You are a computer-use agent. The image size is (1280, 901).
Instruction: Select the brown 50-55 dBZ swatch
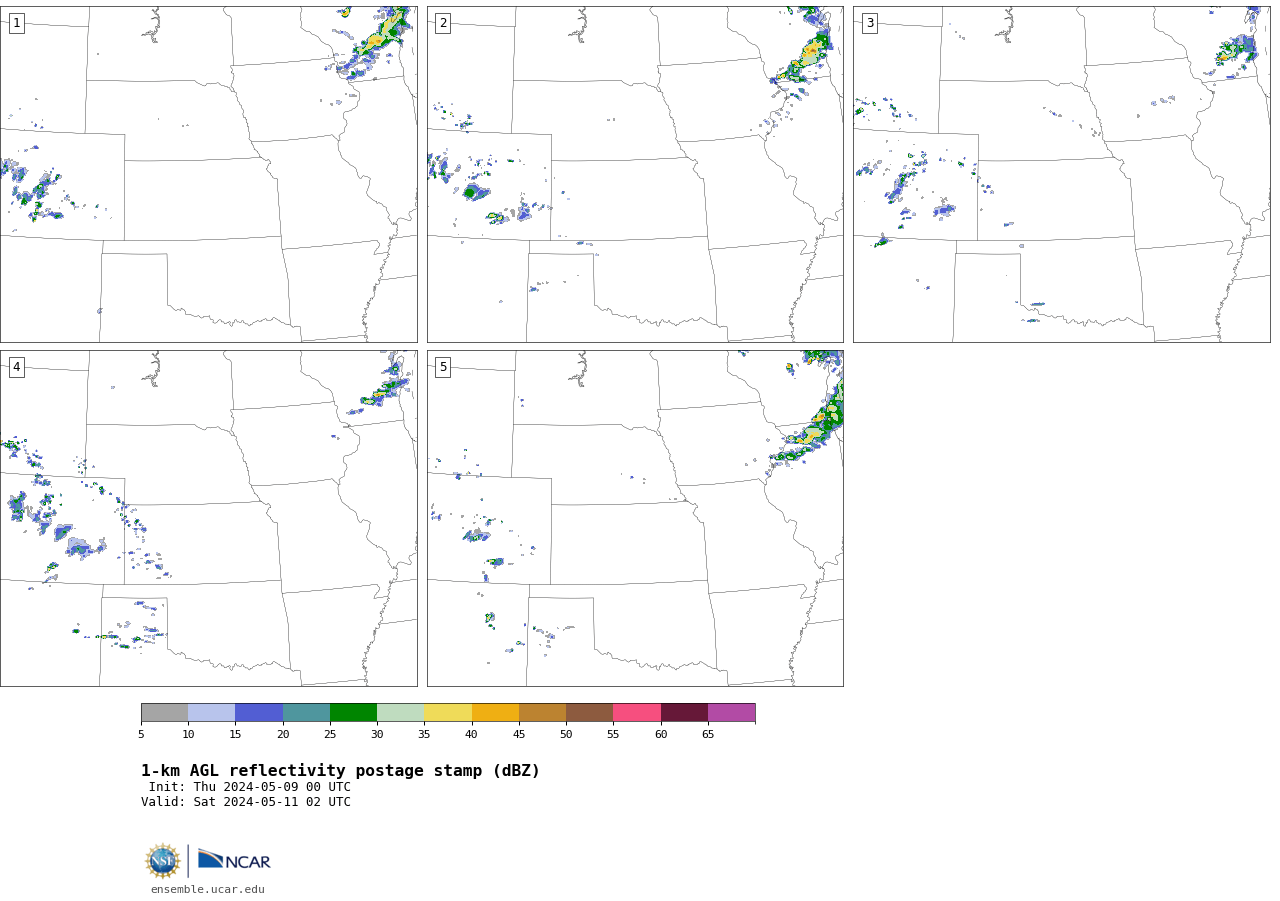coord(590,713)
